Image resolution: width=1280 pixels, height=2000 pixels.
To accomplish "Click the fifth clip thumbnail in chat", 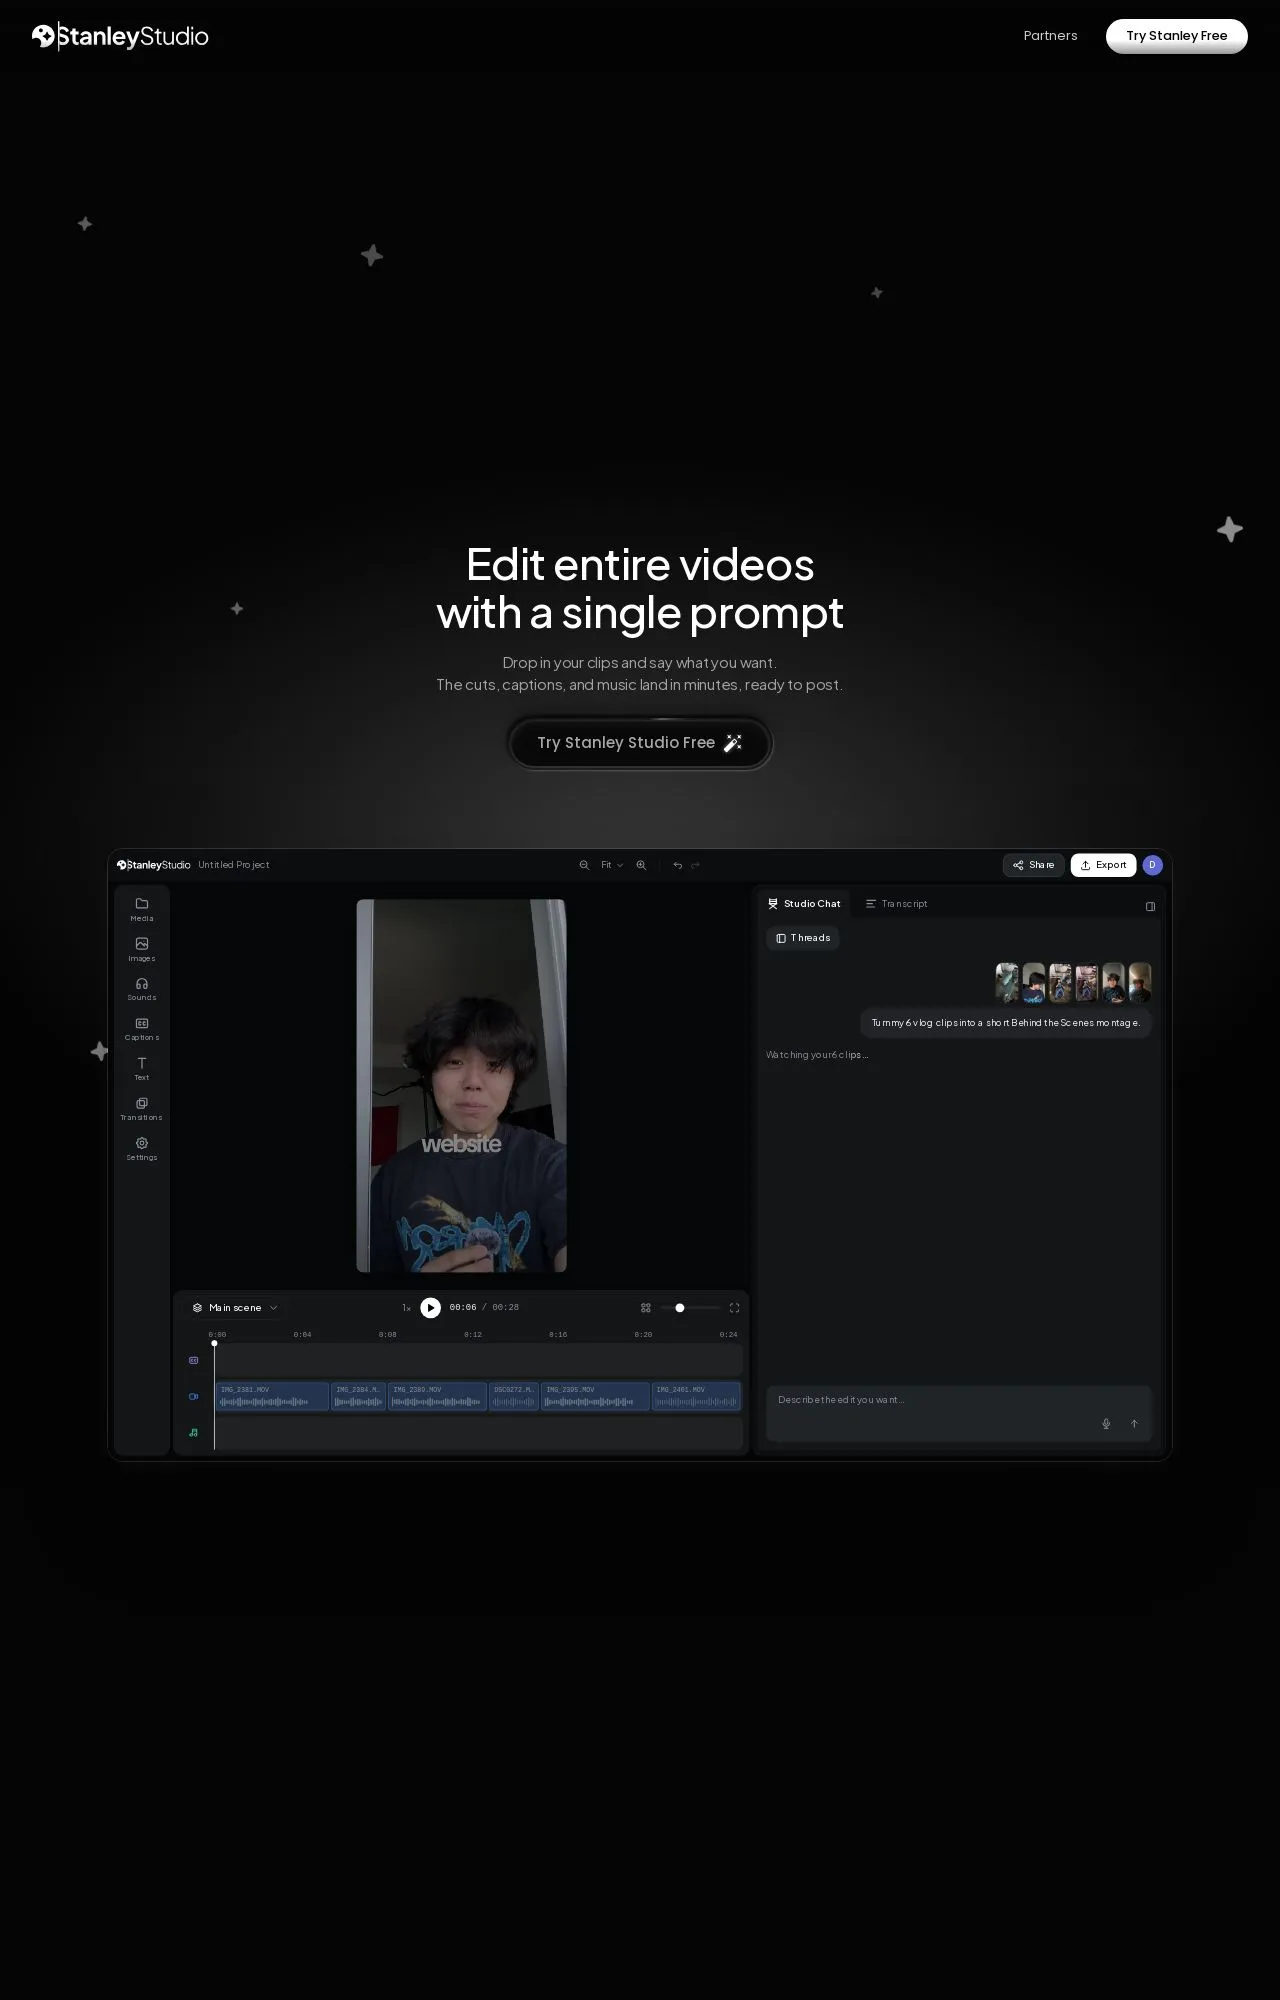I will click(x=1113, y=983).
